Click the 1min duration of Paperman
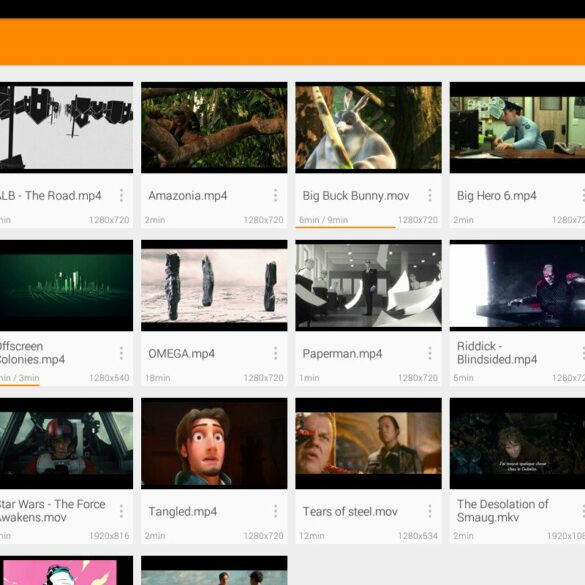This screenshot has height=585, width=585. (309, 378)
